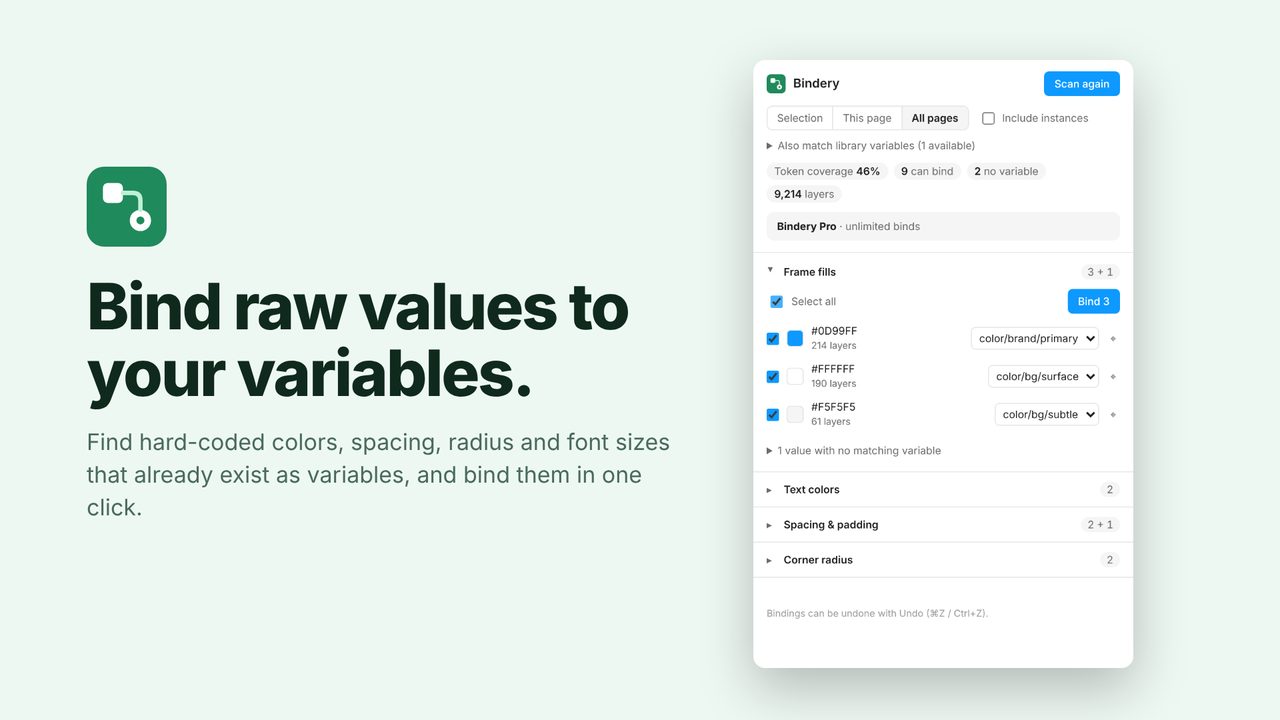
Task: Click the 9 can bind chip
Action: [x=927, y=172]
